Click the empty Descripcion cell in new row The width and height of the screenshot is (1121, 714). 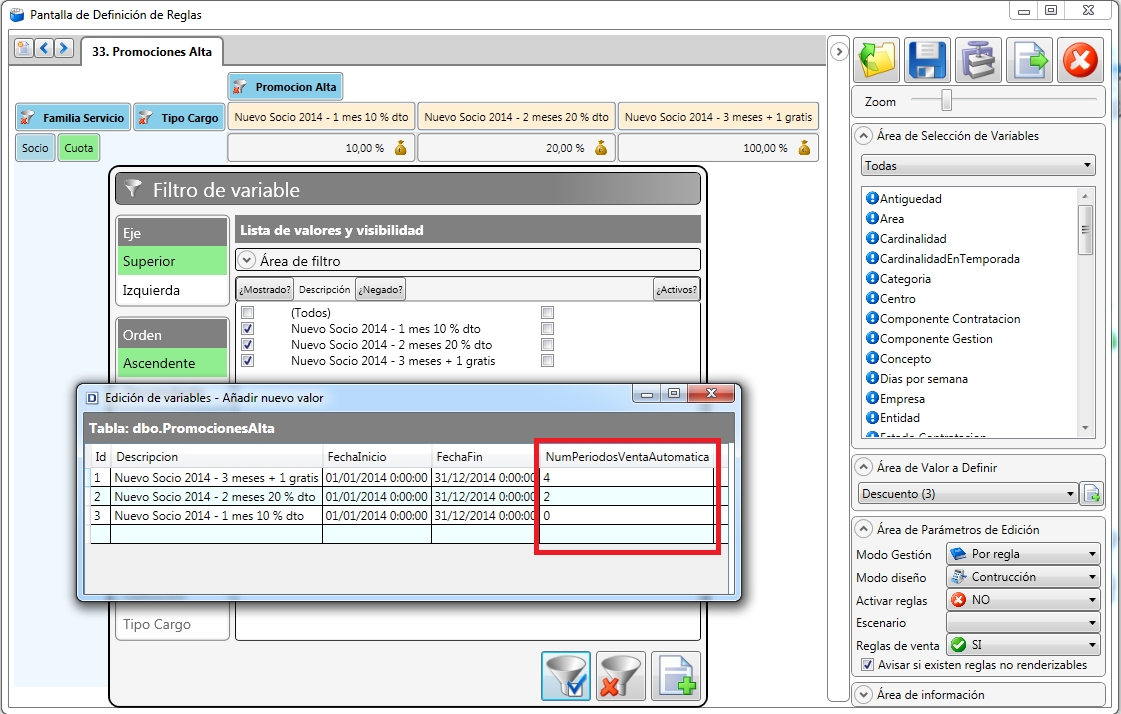click(x=217, y=534)
